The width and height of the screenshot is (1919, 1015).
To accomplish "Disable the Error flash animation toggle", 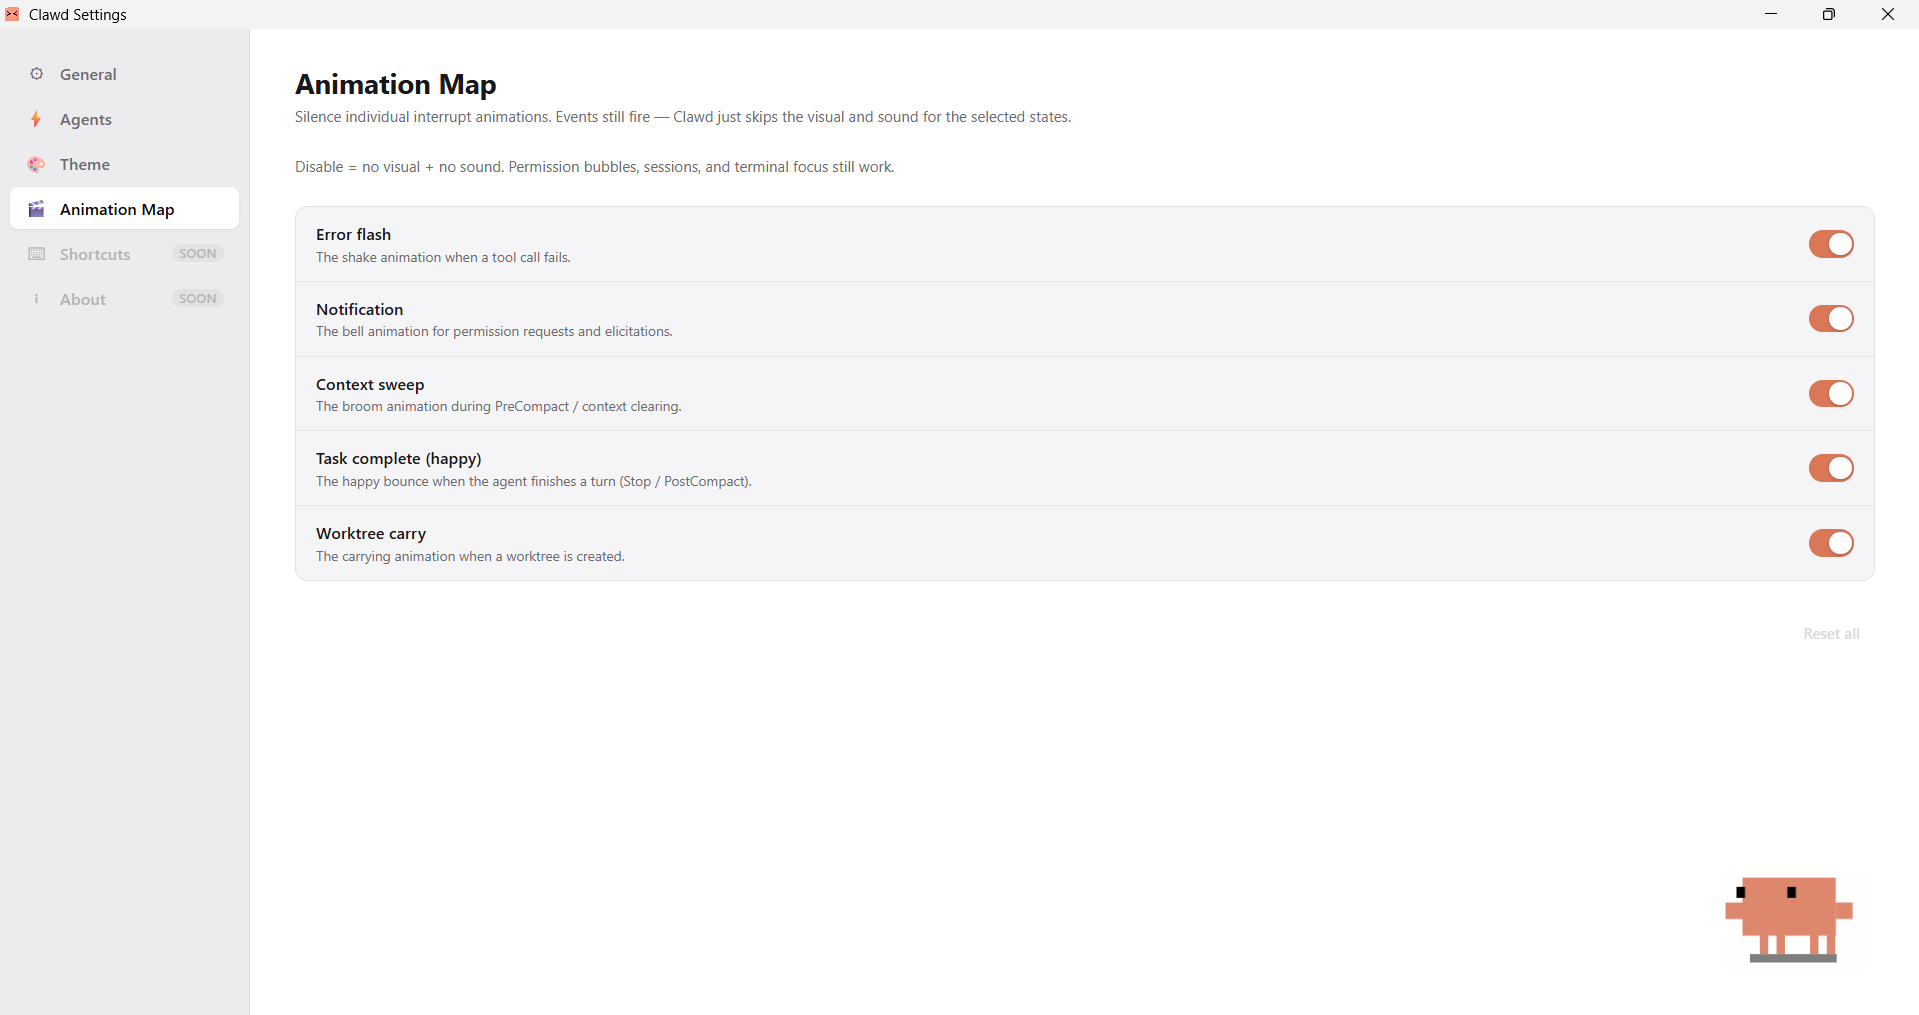I will click(x=1831, y=244).
